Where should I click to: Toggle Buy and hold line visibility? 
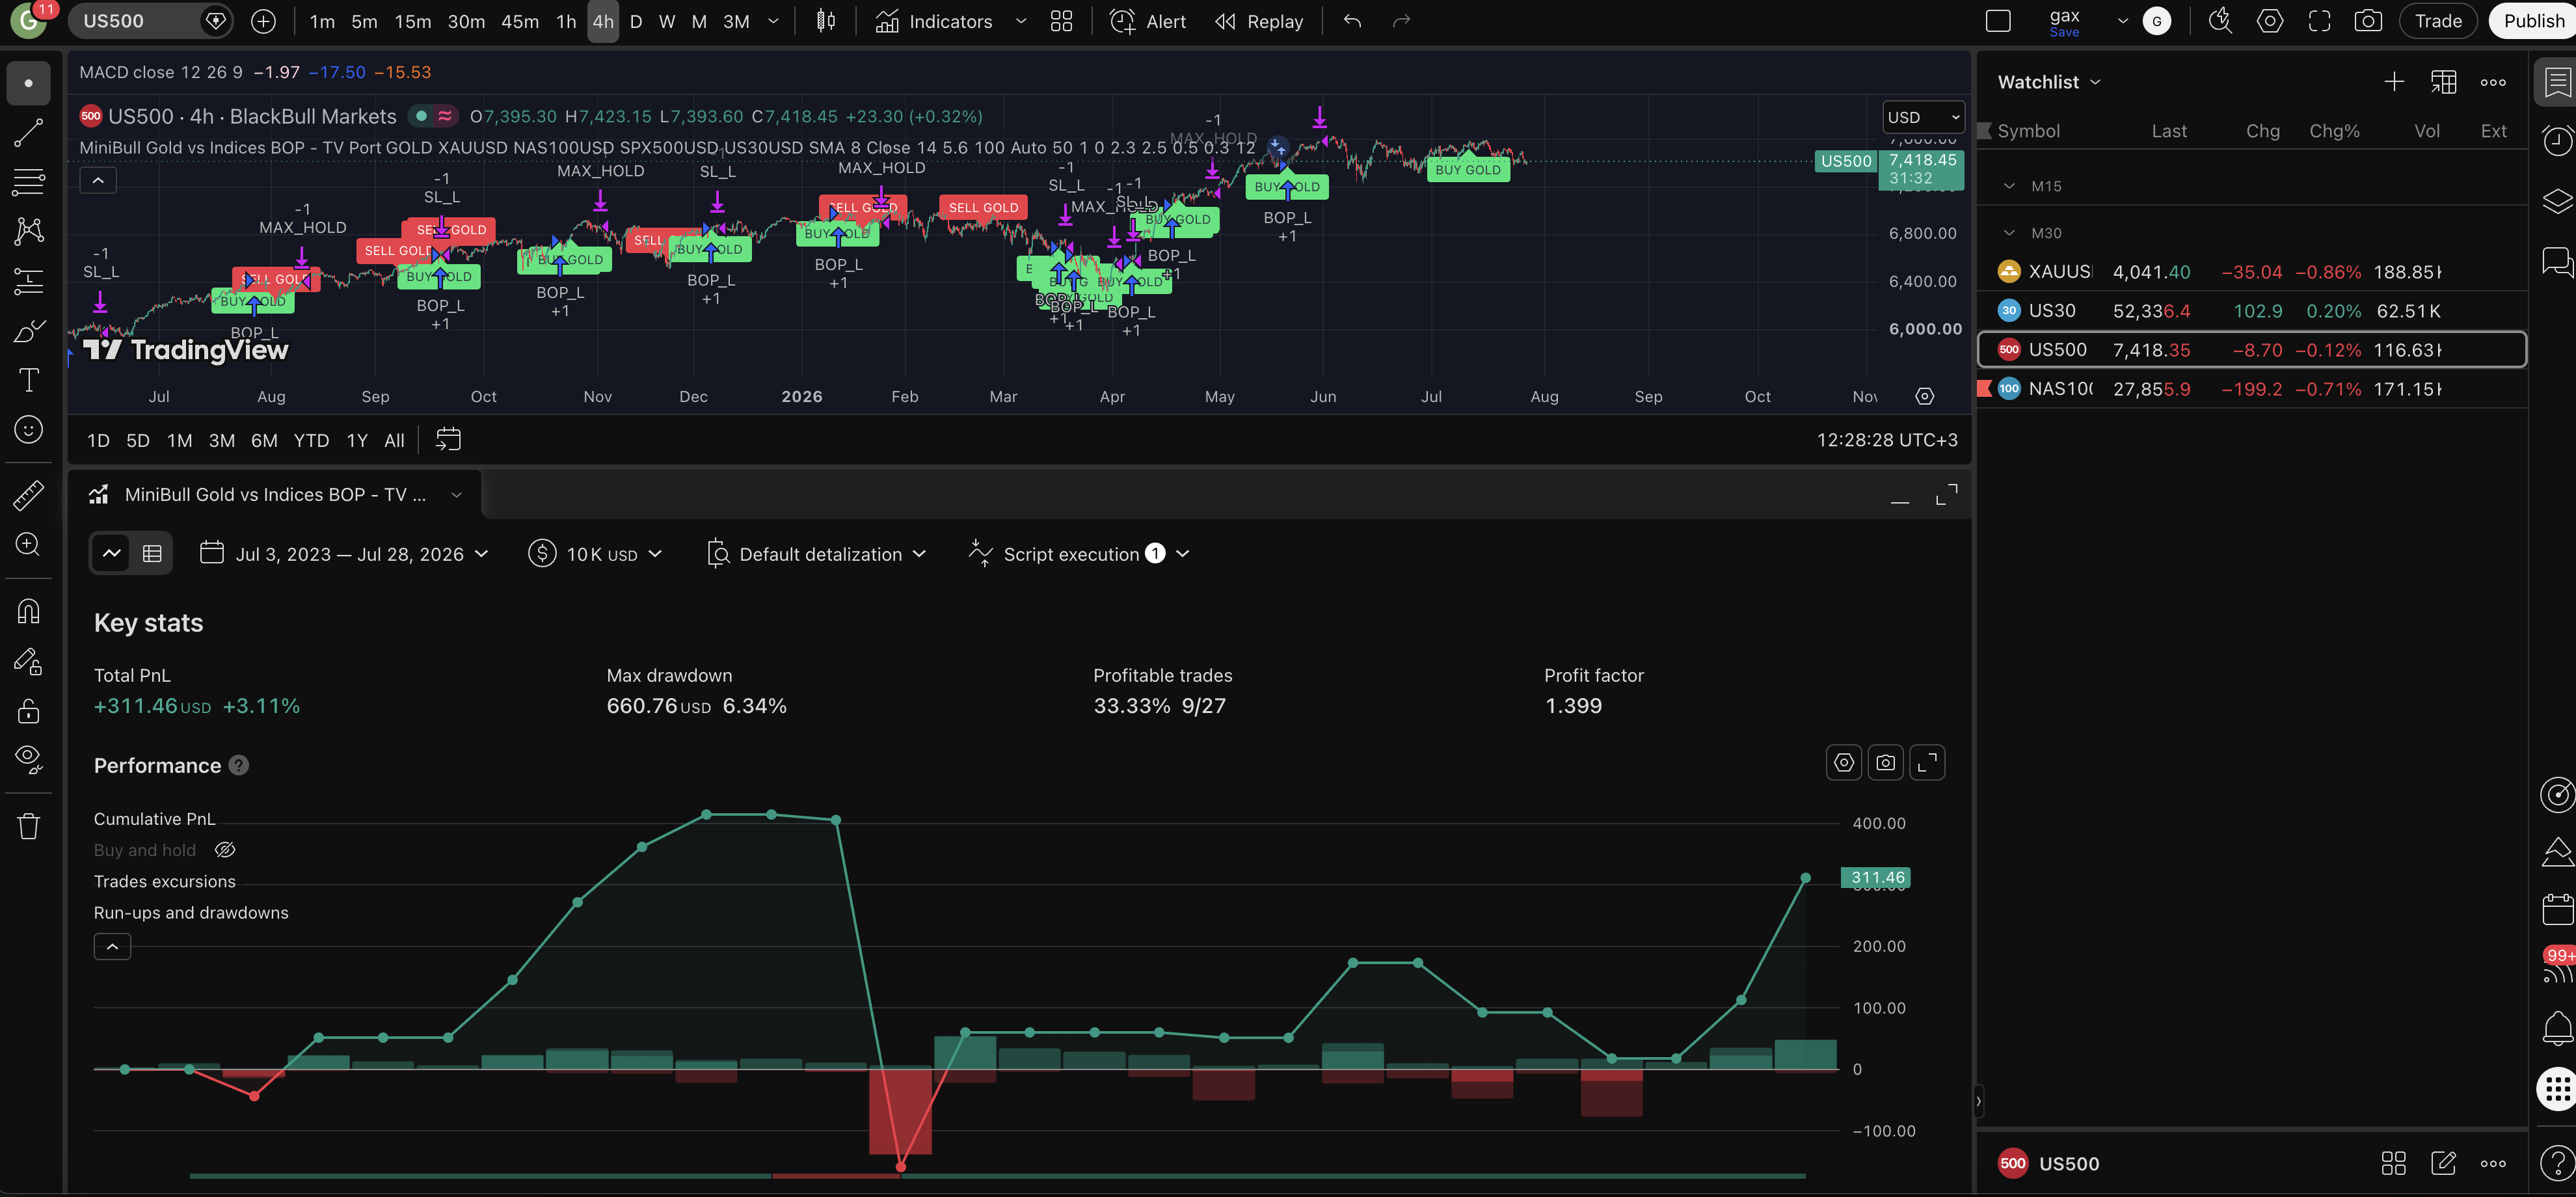(225, 850)
